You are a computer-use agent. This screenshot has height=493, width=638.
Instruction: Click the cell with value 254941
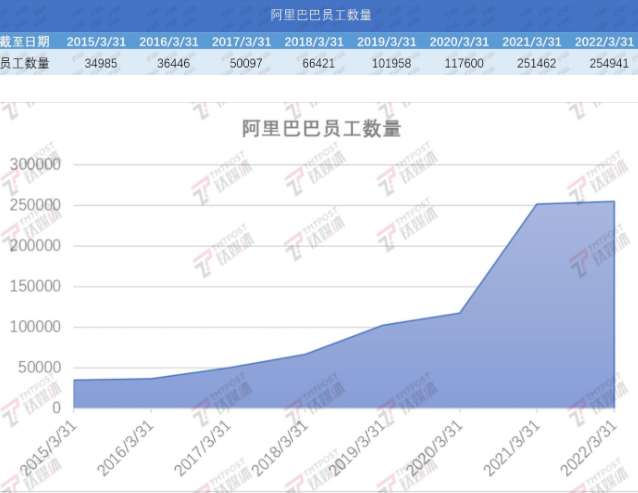(609, 63)
